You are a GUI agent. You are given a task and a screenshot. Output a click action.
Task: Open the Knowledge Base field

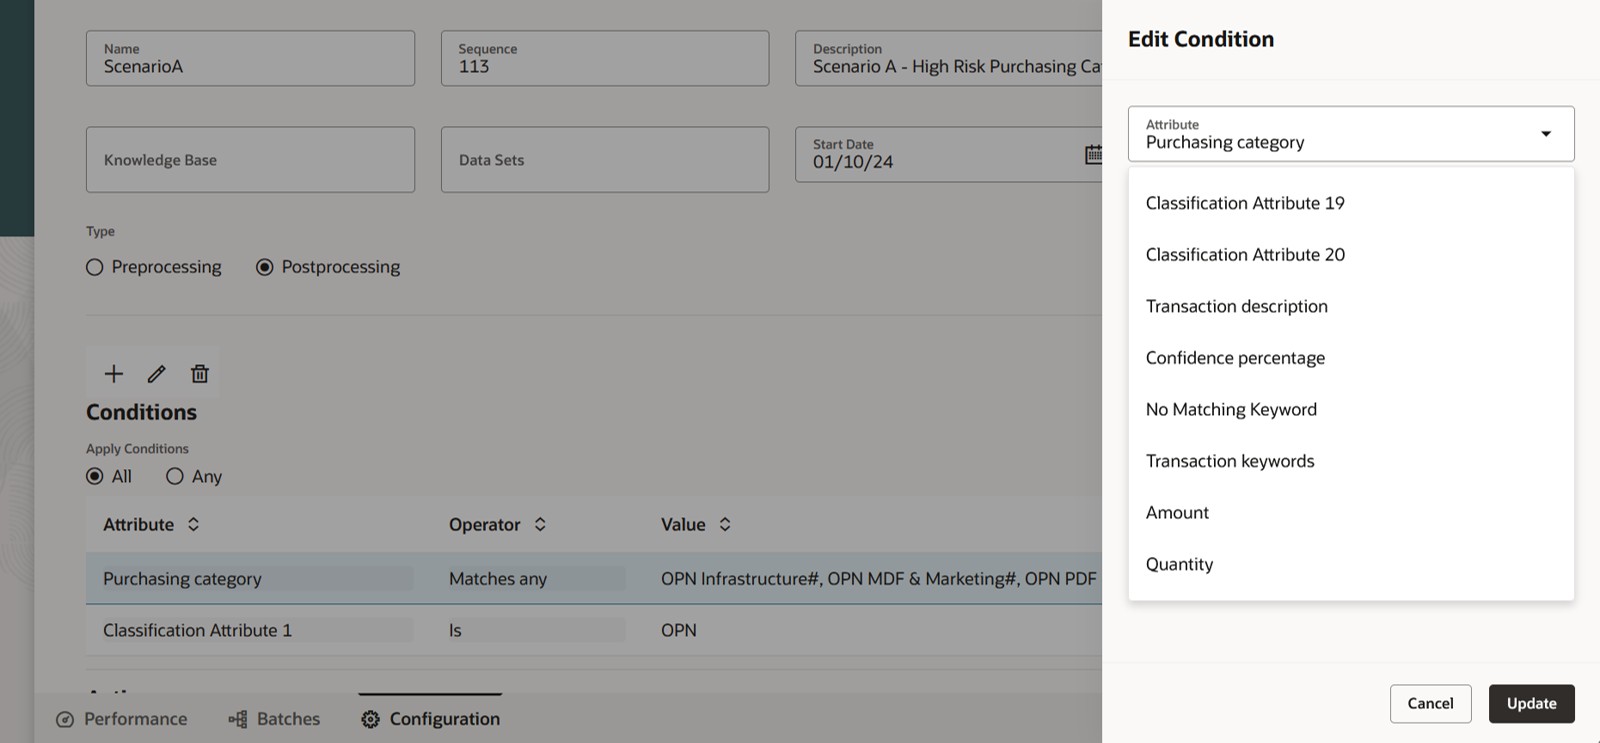(250, 159)
